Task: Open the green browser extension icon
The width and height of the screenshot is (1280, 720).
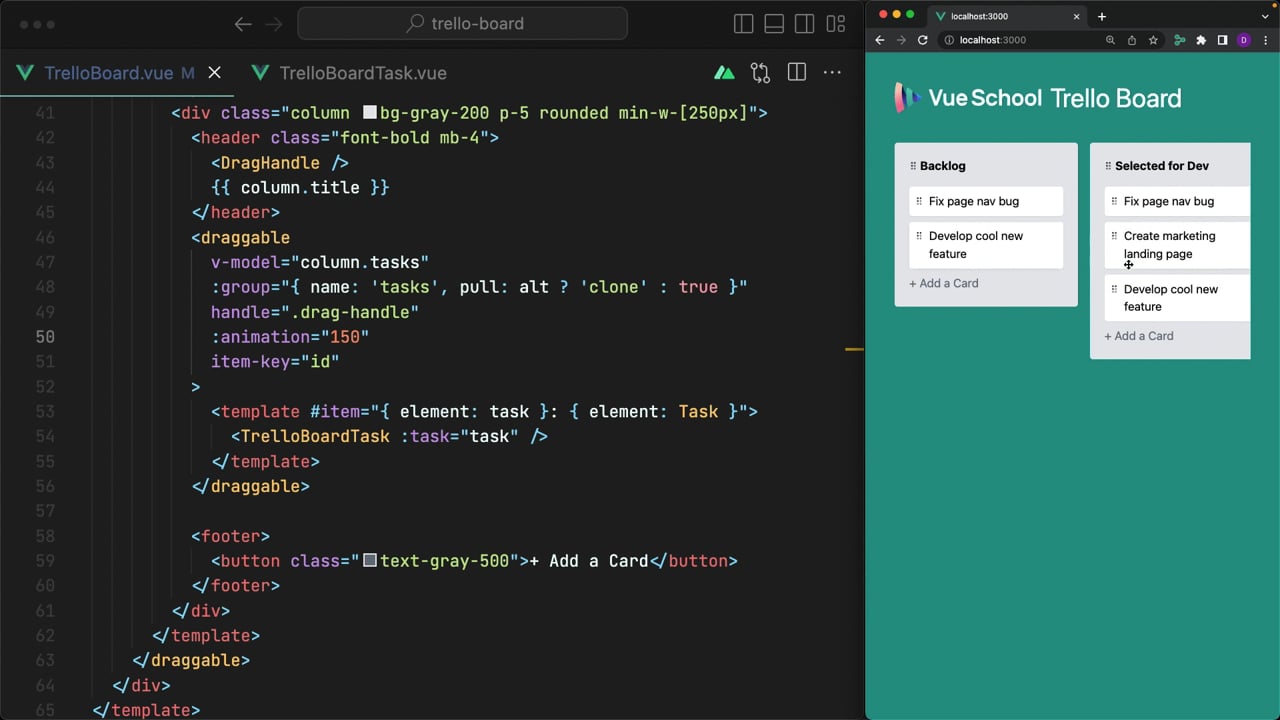Action: [x=1180, y=40]
